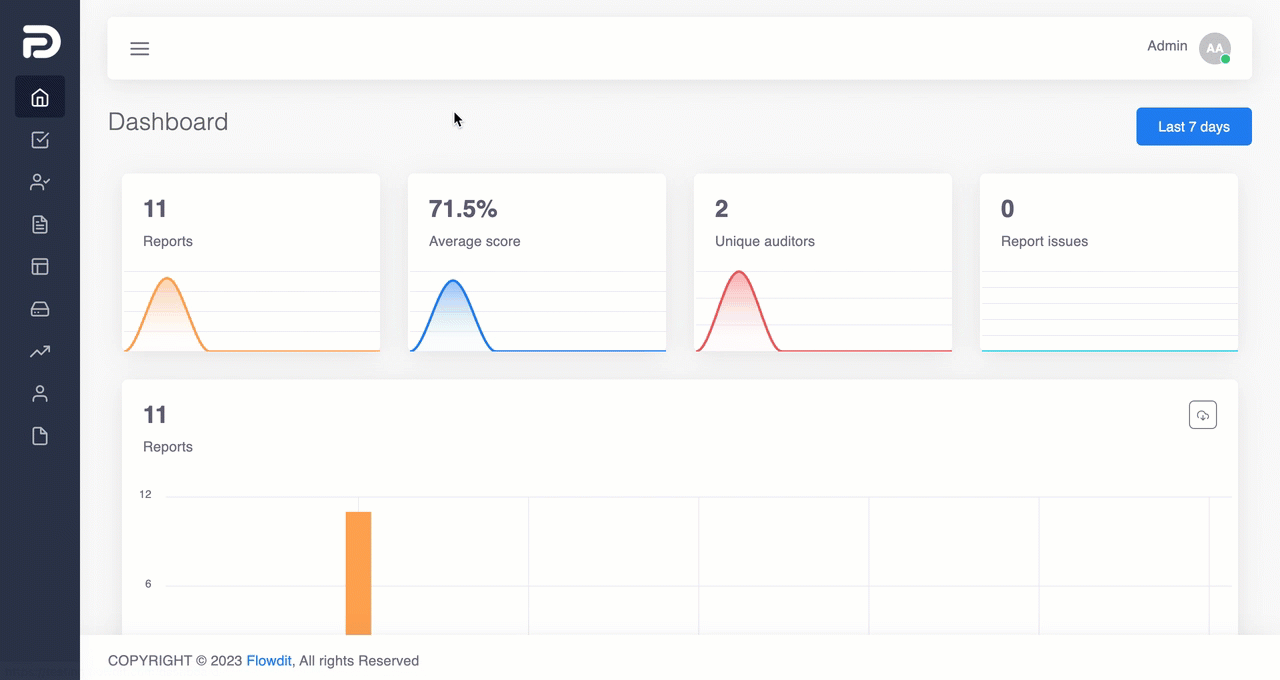Open the drive storage sidebar icon
1280x680 pixels.
pos(40,309)
